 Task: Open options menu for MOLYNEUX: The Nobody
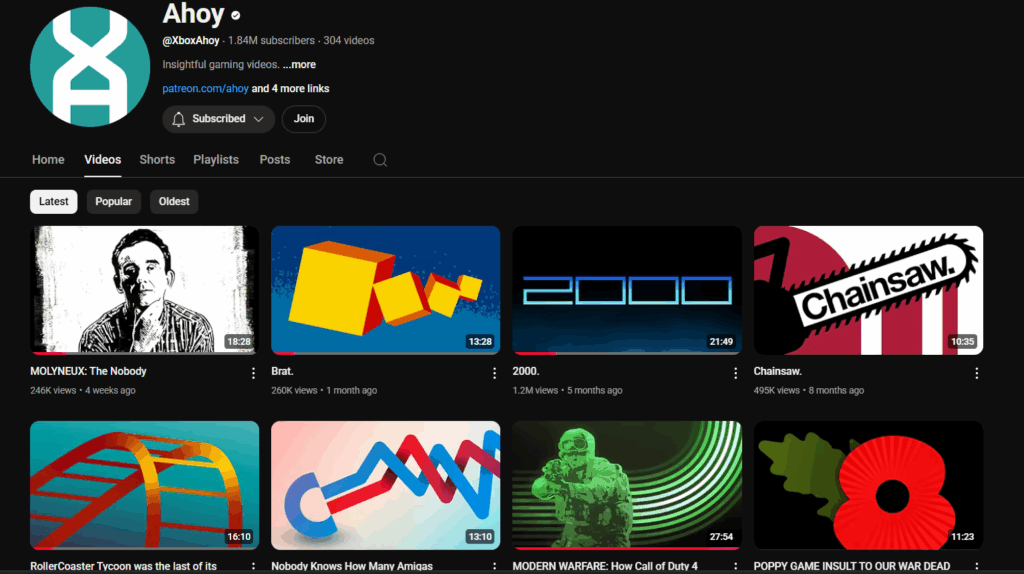[253, 373]
